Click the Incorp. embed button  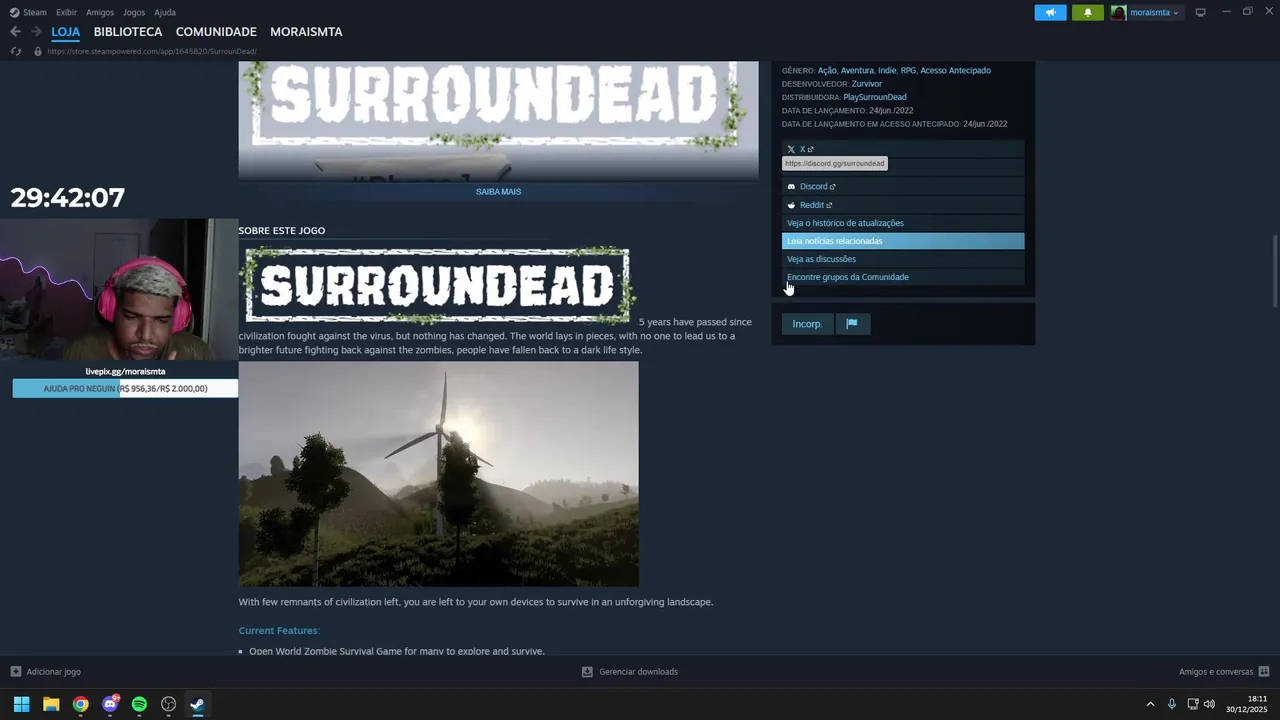pos(807,324)
